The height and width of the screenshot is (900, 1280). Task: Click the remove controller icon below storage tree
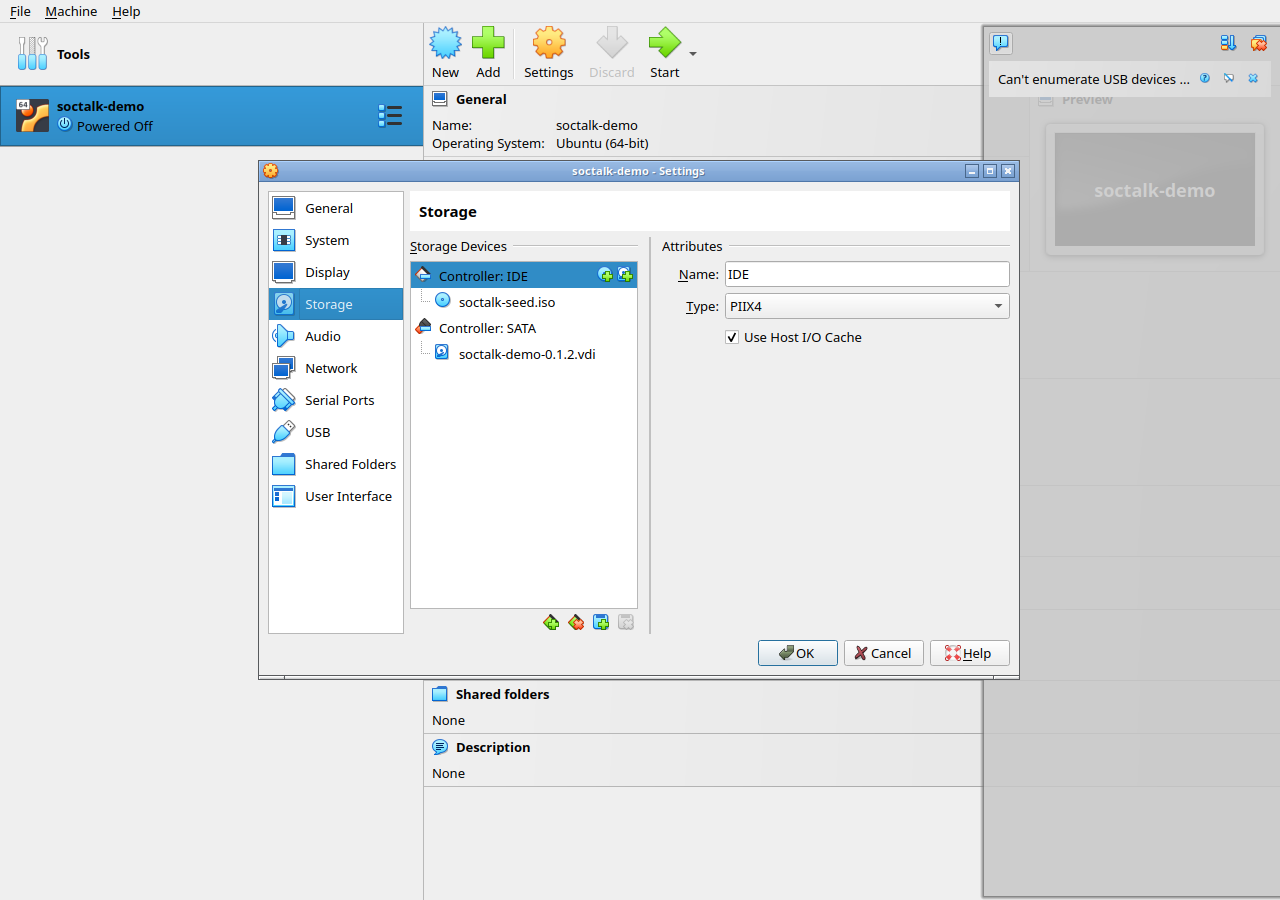[x=576, y=622]
